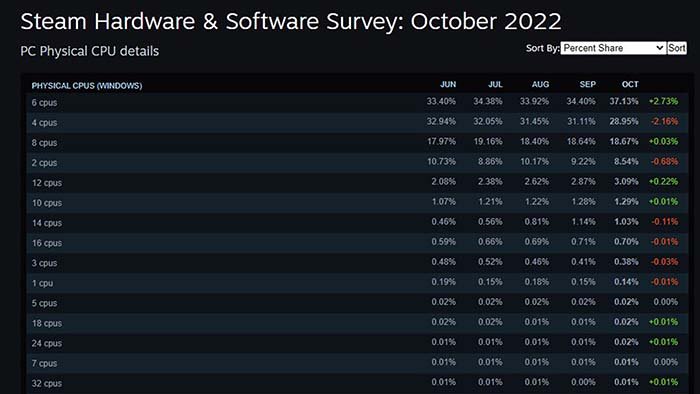Click the SEP column header
The height and width of the screenshot is (394, 700).
pos(588,84)
